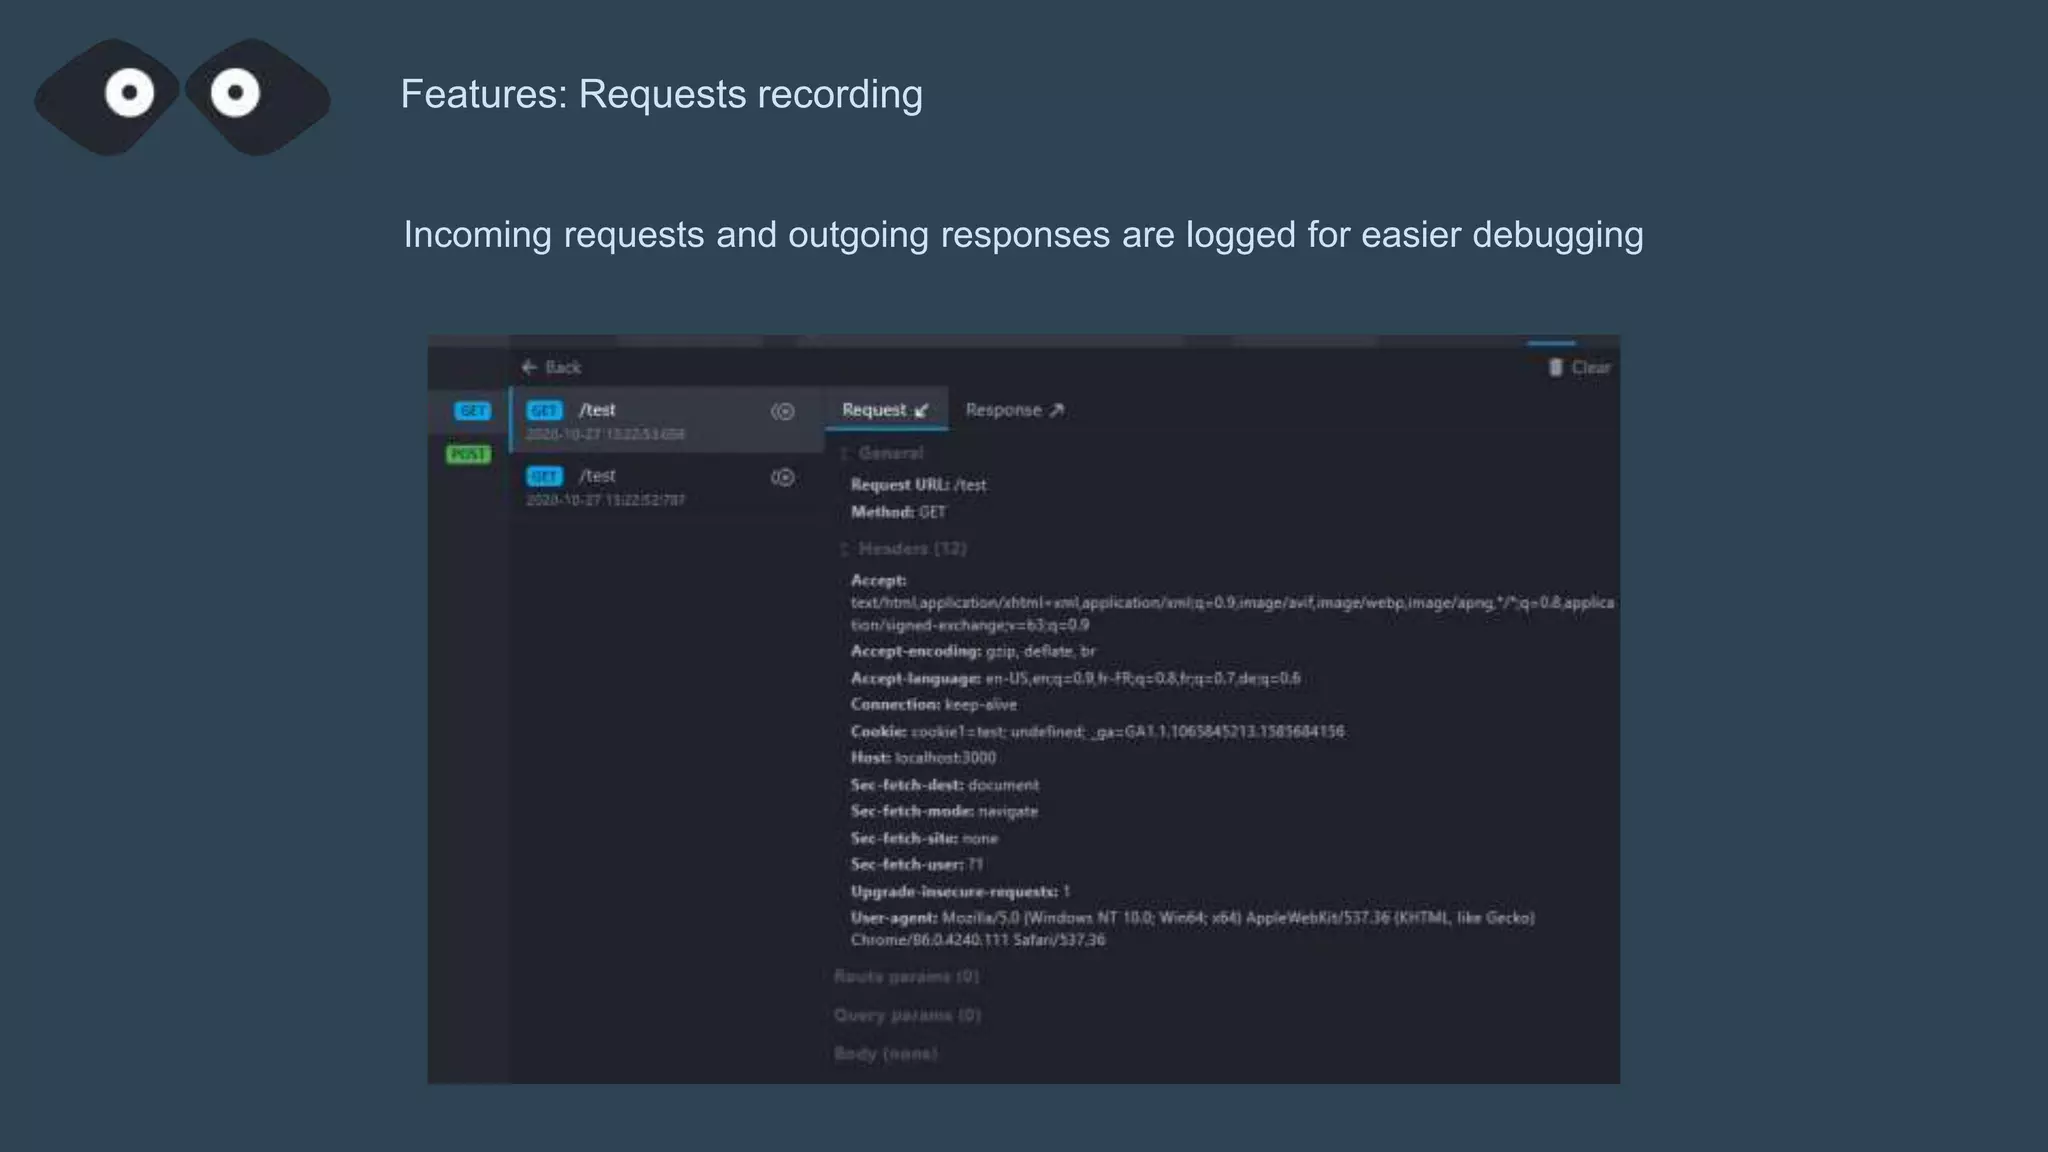Collapse the General section
This screenshot has height=1152, width=2048.
[889, 453]
